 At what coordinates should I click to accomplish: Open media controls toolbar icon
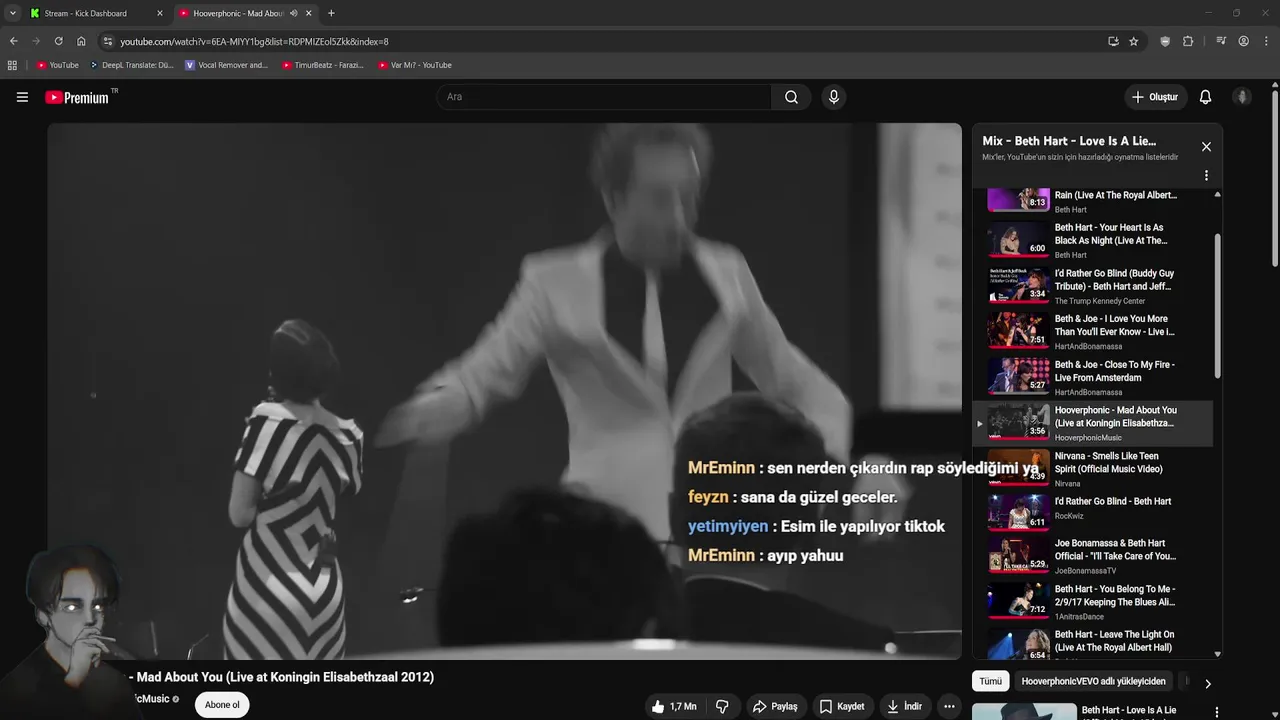click(1221, 41)
